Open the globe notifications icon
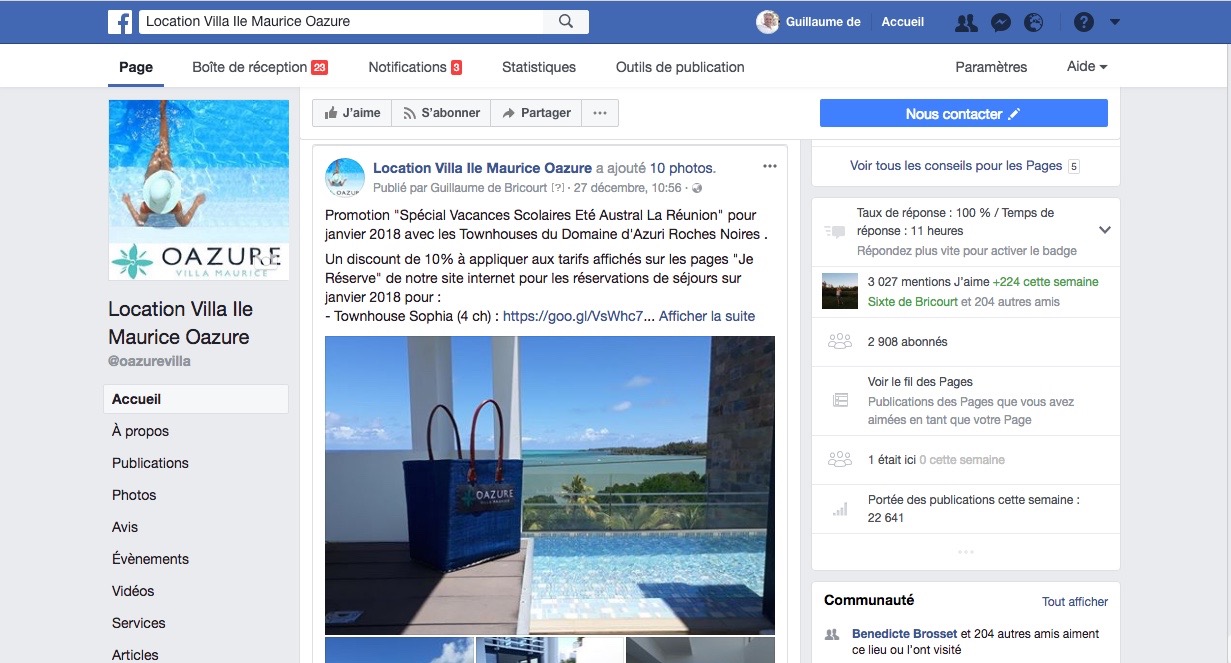Image resolution: width=1231 pixels, height=663 pixels. click(x=1033, y=22)
